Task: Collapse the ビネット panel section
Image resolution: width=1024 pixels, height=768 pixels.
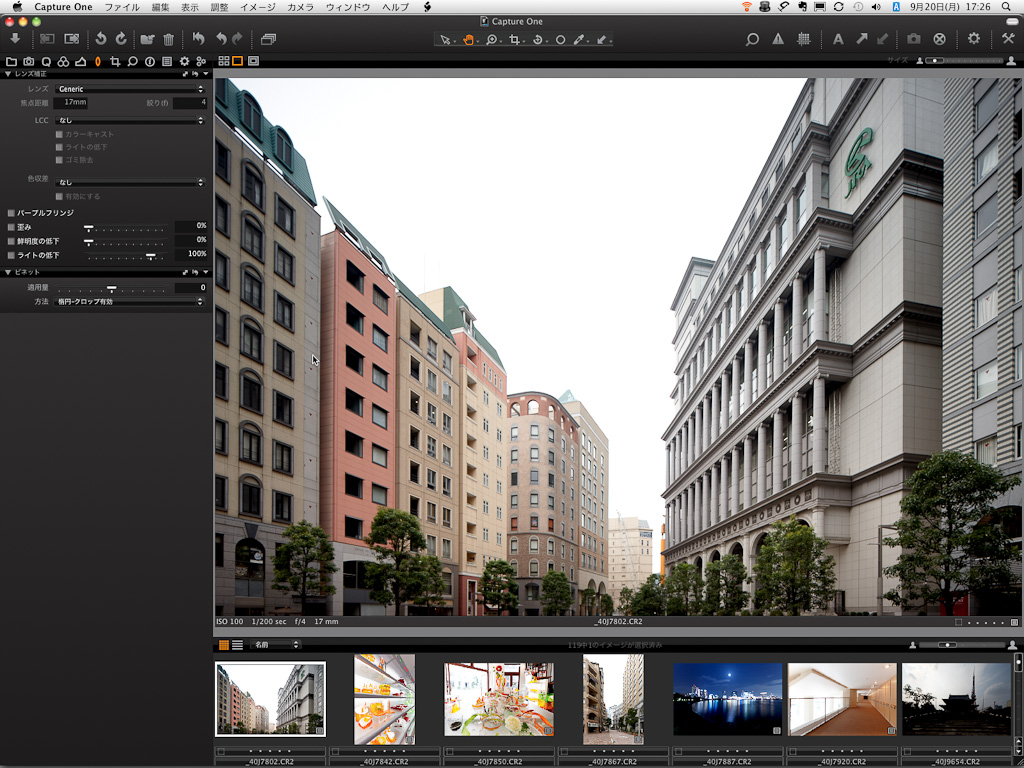Action: point(9,272)
